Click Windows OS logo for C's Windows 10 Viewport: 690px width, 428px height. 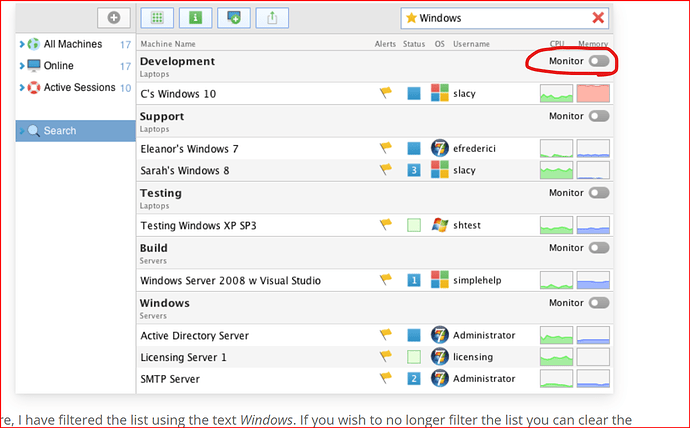(440, 93)
